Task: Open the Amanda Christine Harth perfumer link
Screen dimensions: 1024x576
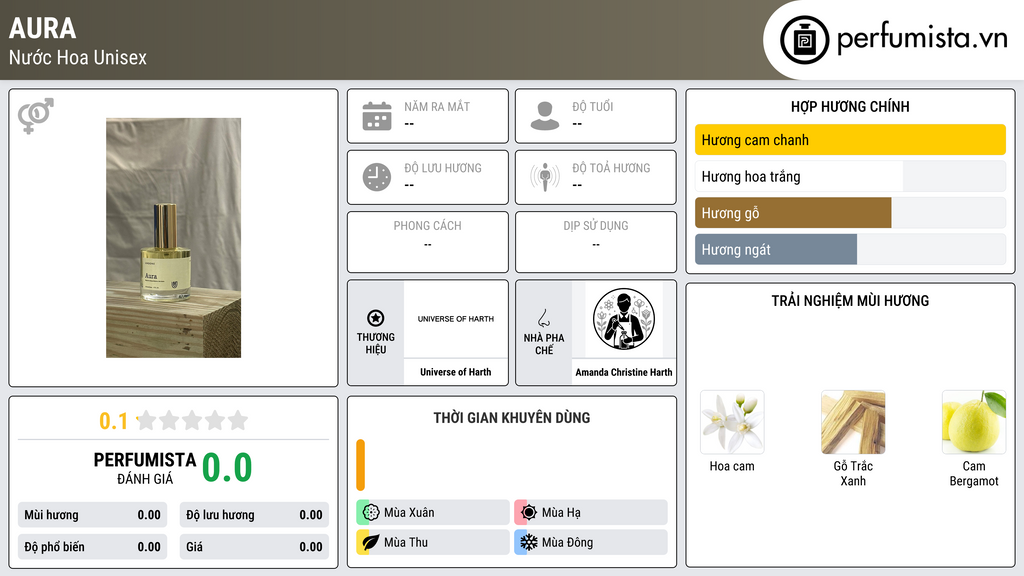Action: tap(624, 372)
